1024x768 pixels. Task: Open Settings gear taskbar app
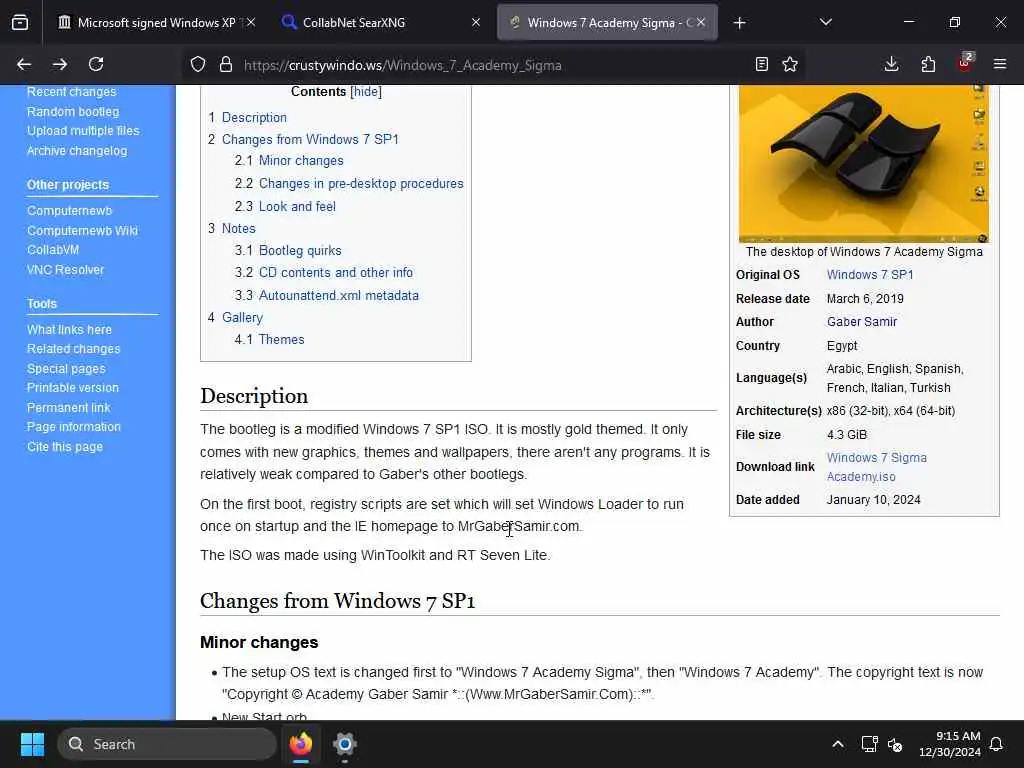[344, 744]
